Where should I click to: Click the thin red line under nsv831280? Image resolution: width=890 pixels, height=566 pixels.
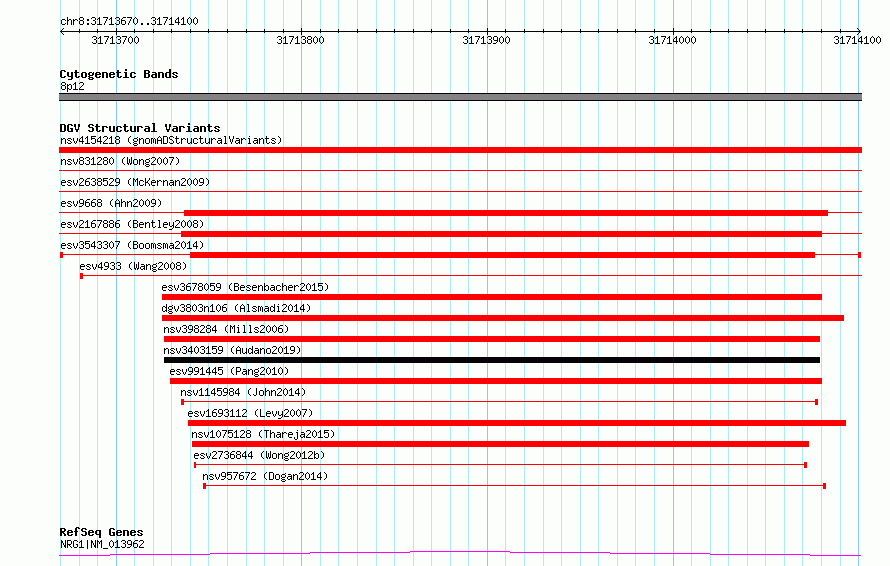click(x=460, y=170)
